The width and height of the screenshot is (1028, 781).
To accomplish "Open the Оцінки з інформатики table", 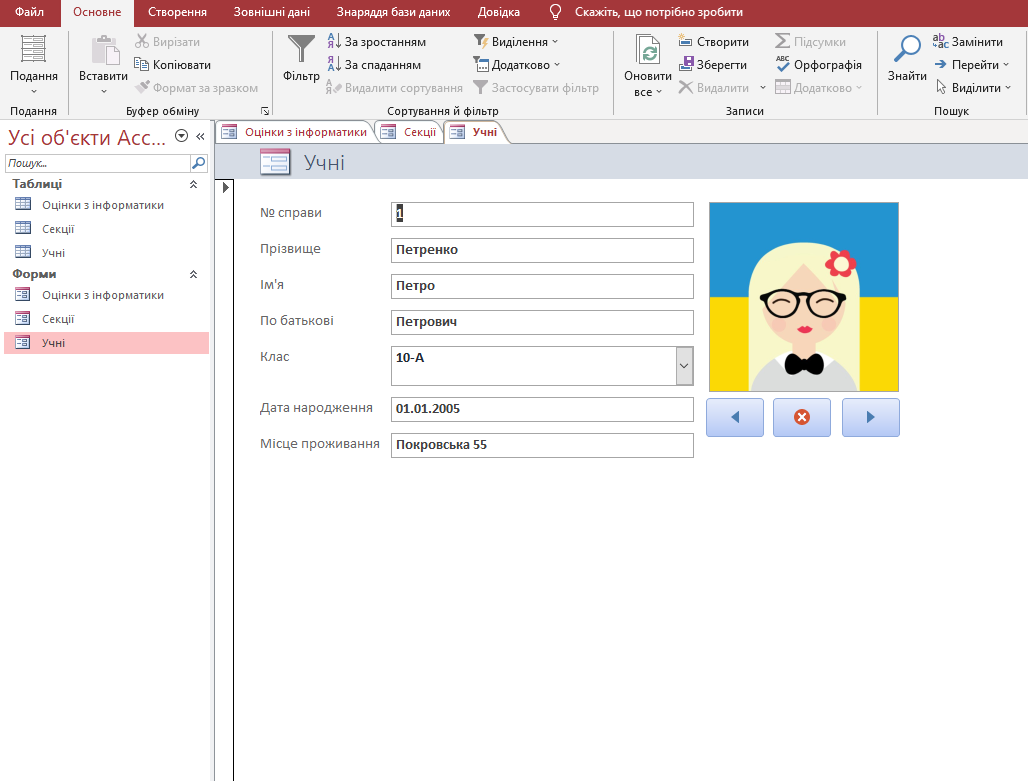I will (x=102, y=205).
